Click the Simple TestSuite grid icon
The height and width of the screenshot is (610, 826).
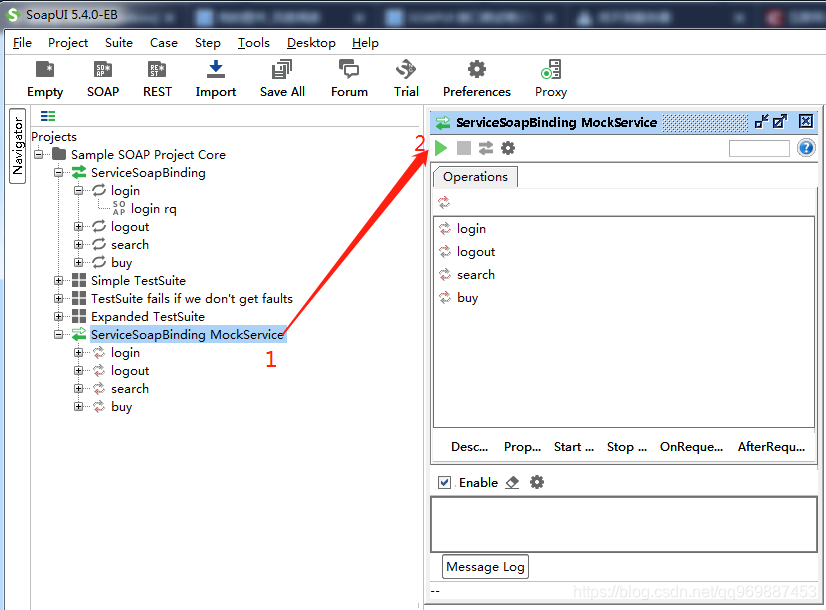[x=79, y=280]
